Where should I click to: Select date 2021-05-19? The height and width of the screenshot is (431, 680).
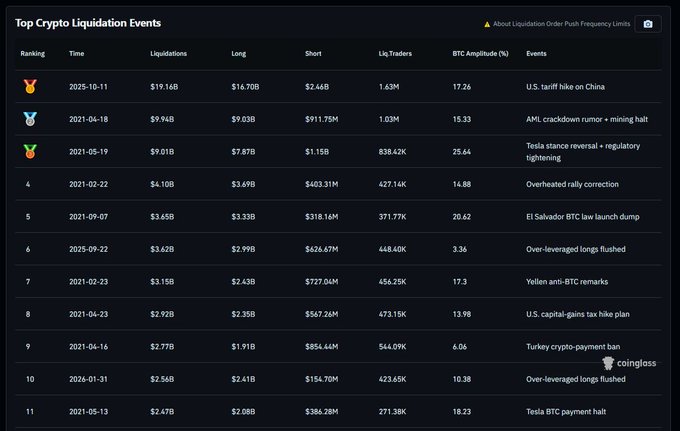pyautogui.click(x=88, y=152)
